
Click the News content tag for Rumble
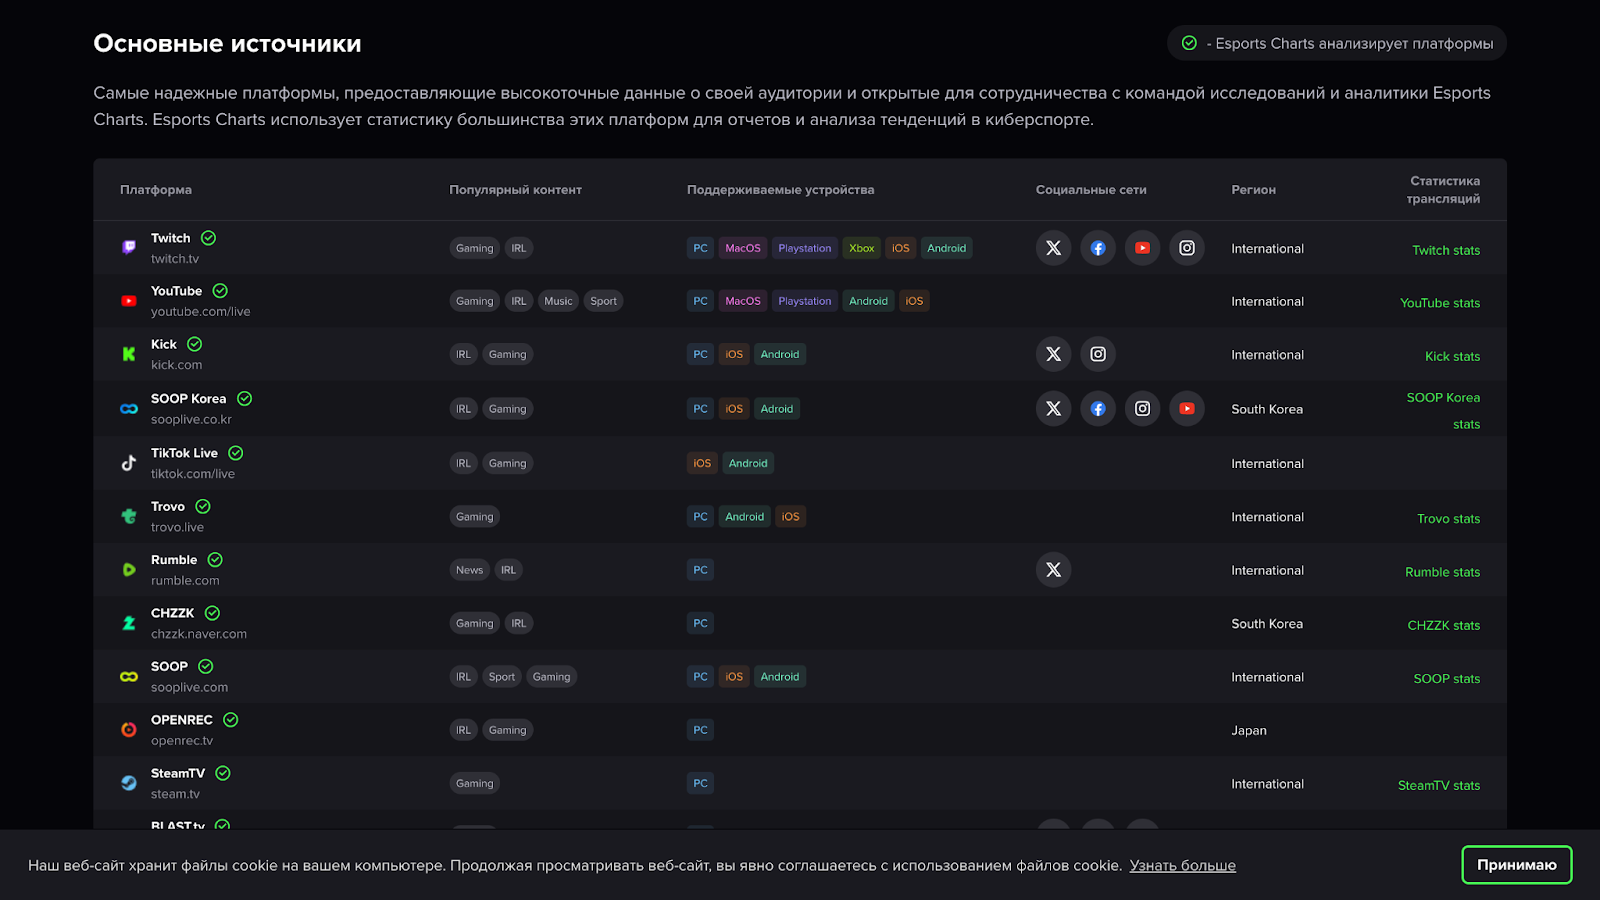point(469,570)
